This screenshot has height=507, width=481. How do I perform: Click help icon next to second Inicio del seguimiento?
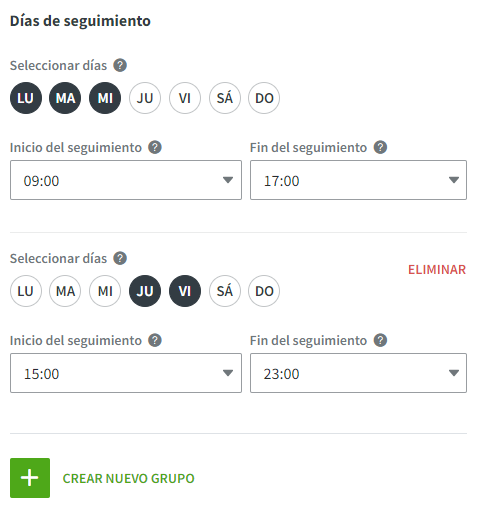point(155,340)
